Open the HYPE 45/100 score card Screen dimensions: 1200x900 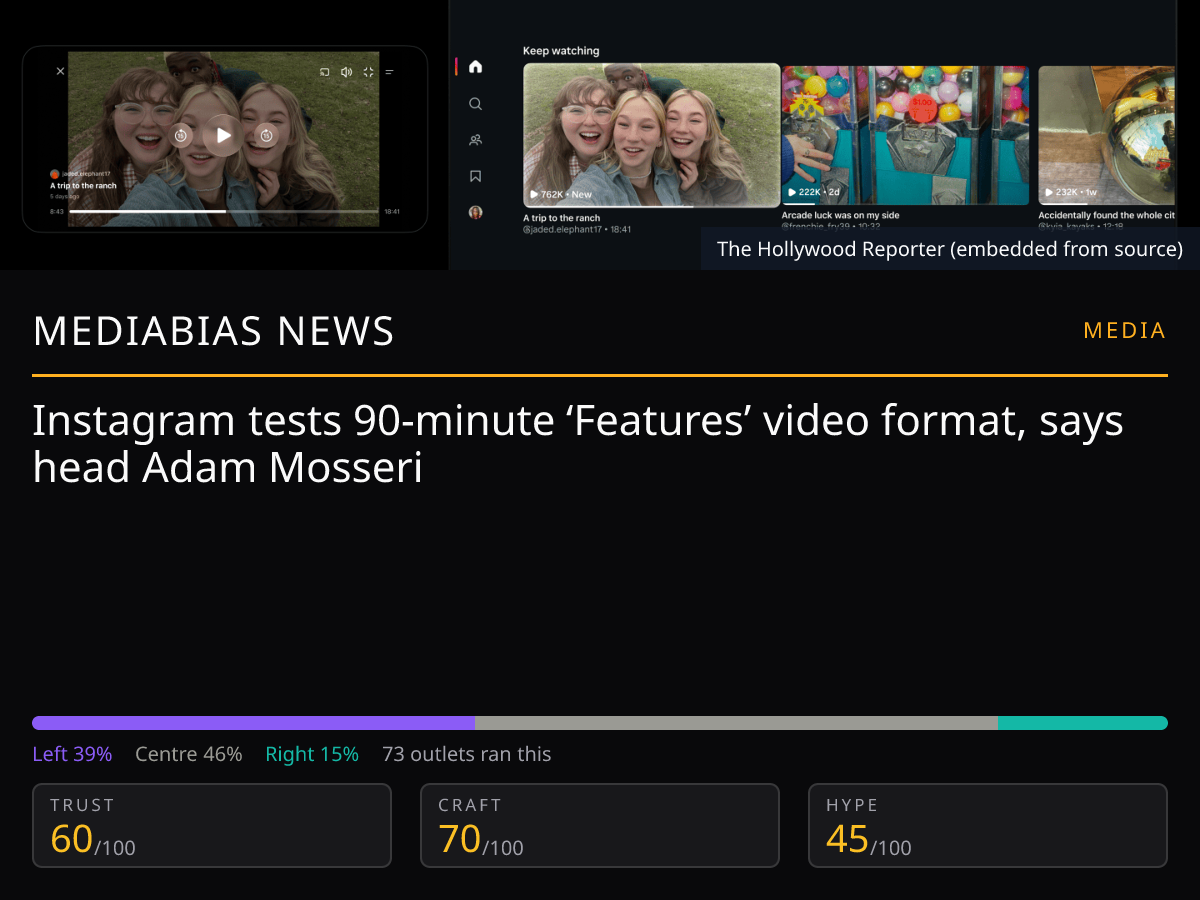click(x=988, y=825)
